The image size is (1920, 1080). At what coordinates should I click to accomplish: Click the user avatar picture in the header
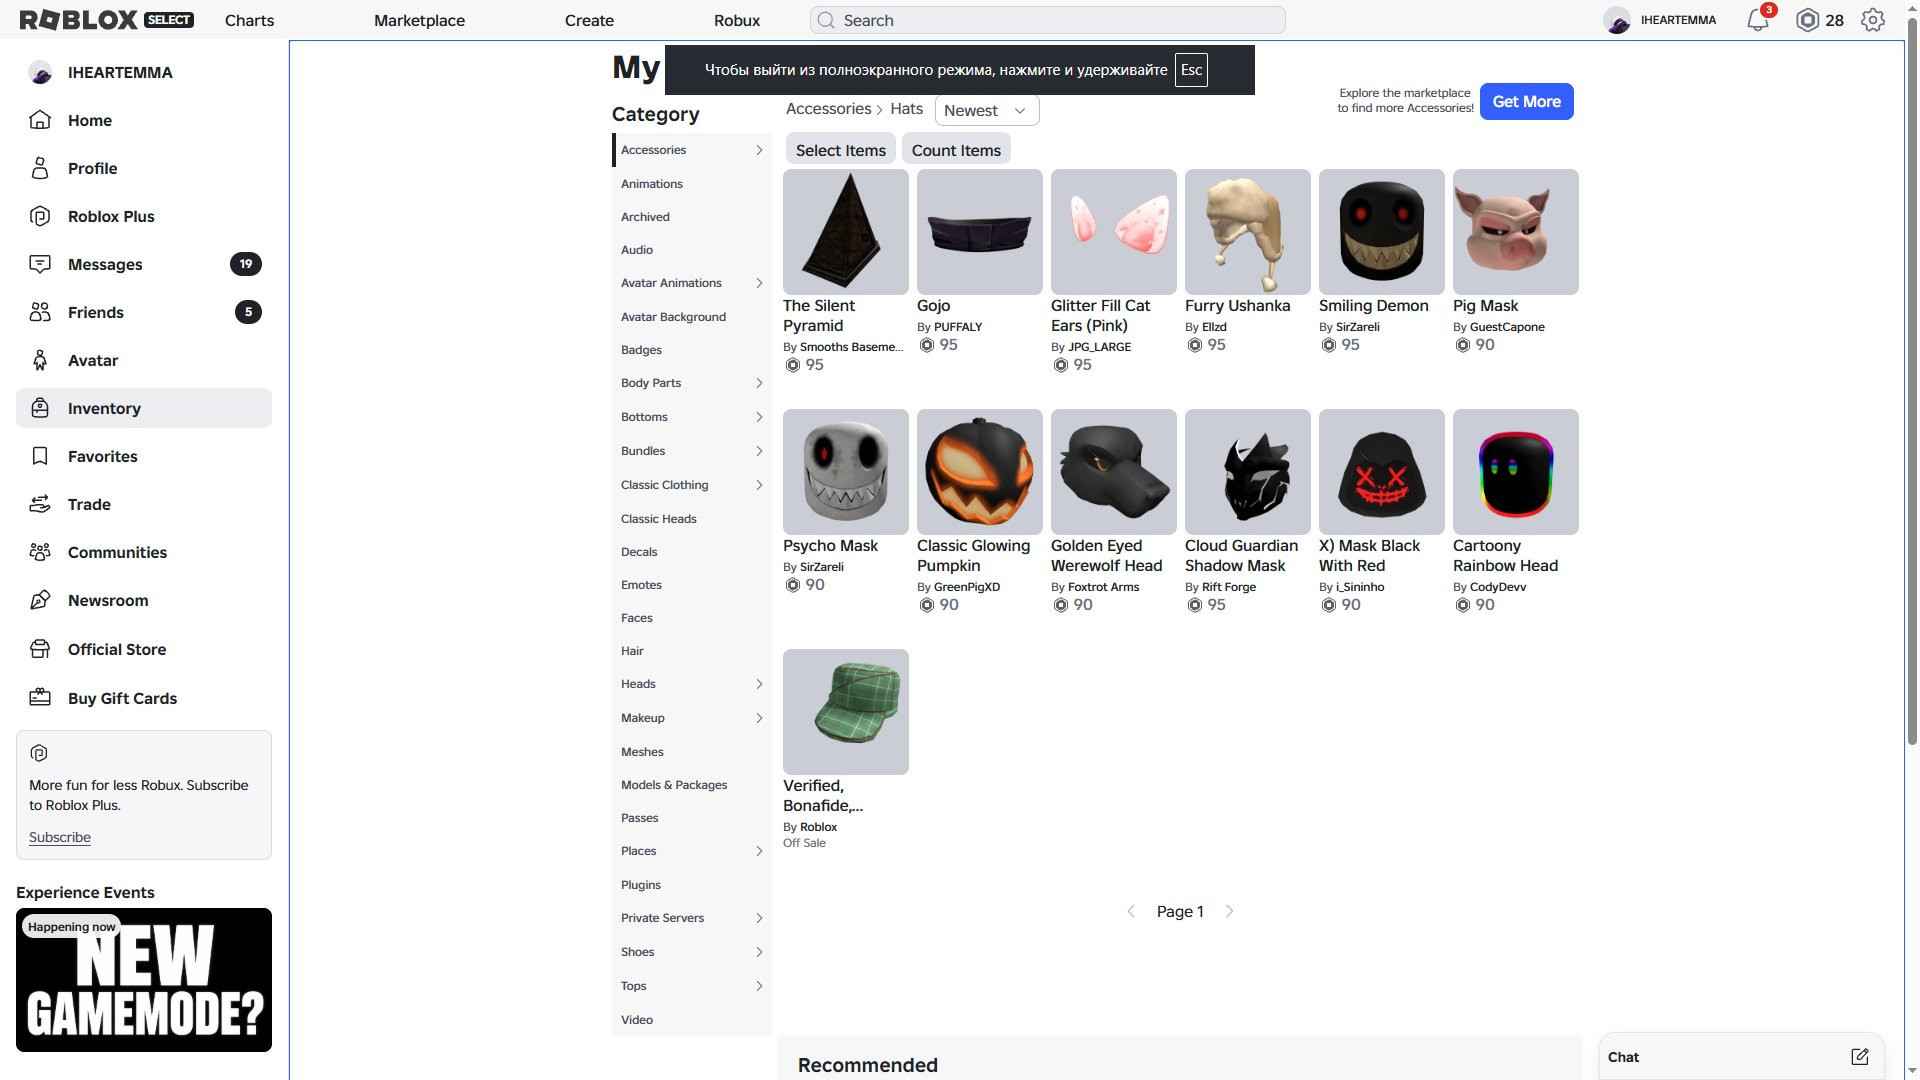tap(1617, 20)
